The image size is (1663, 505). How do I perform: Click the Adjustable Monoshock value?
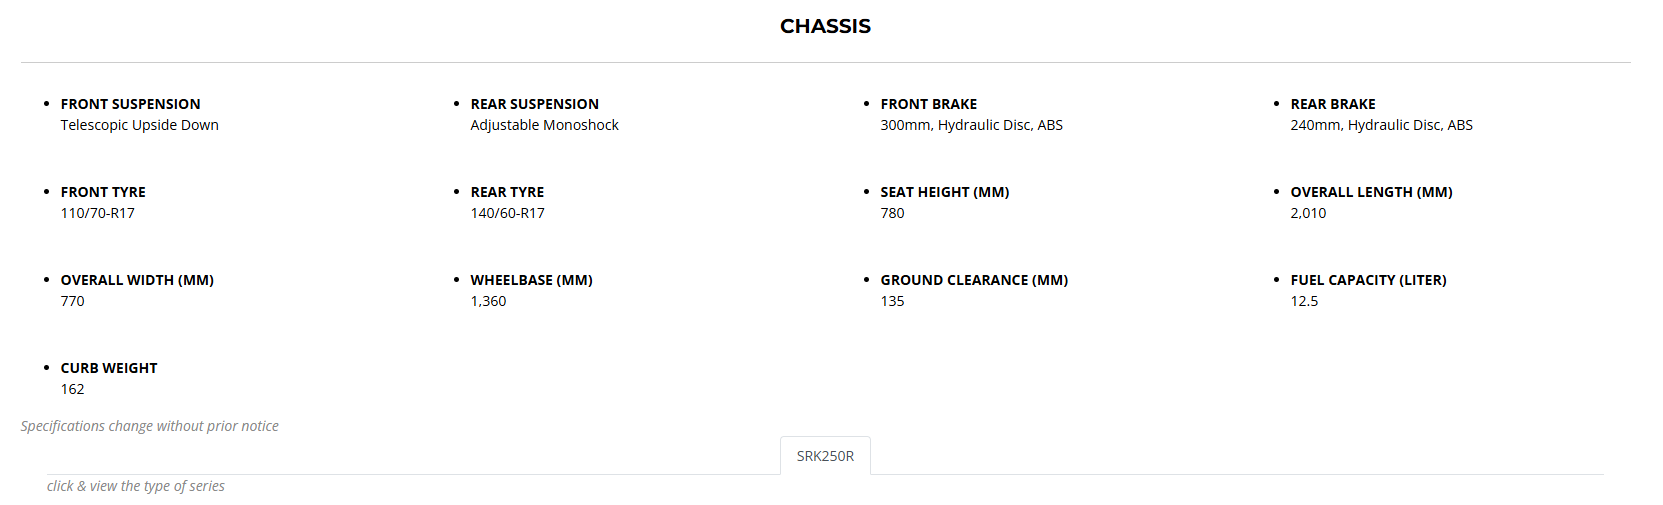(544, 125)
